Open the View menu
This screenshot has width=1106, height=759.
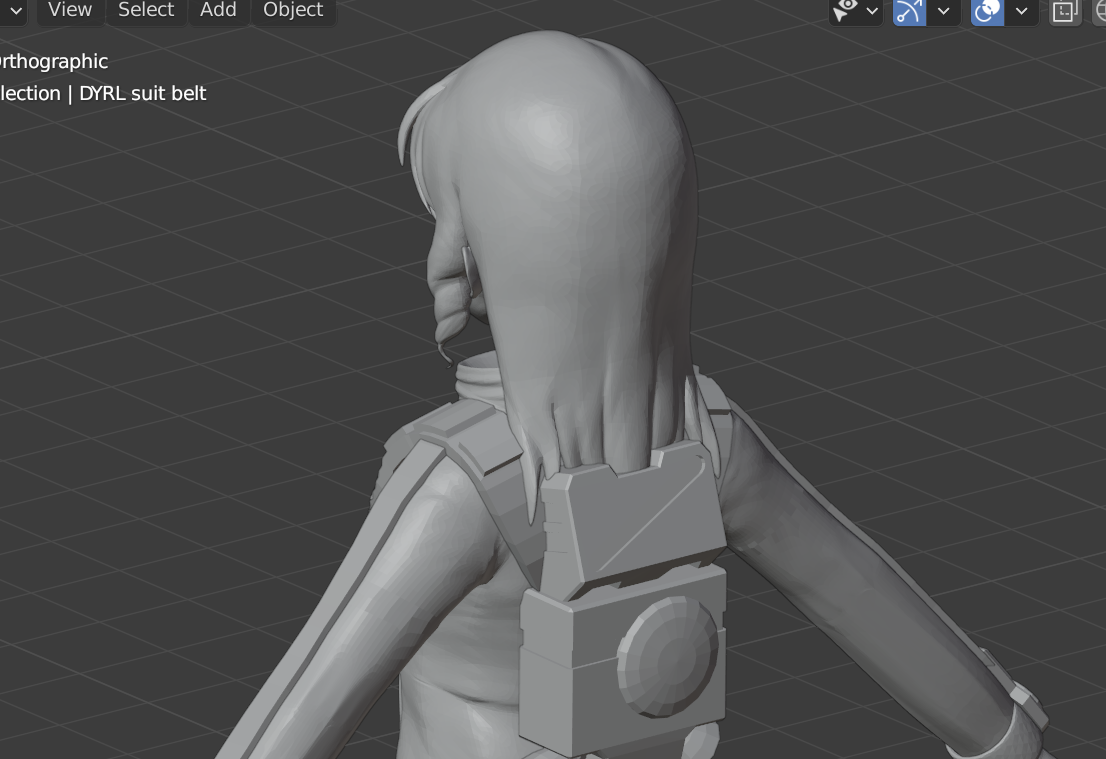click(70, 10)
